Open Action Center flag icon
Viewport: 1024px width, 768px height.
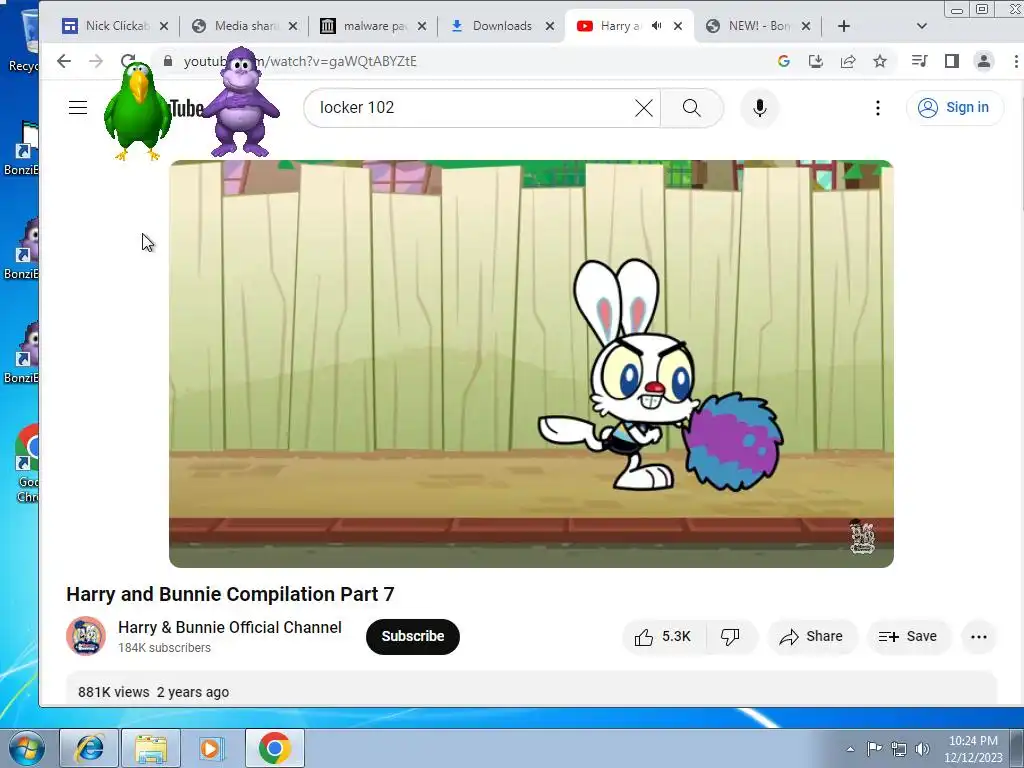874,748
